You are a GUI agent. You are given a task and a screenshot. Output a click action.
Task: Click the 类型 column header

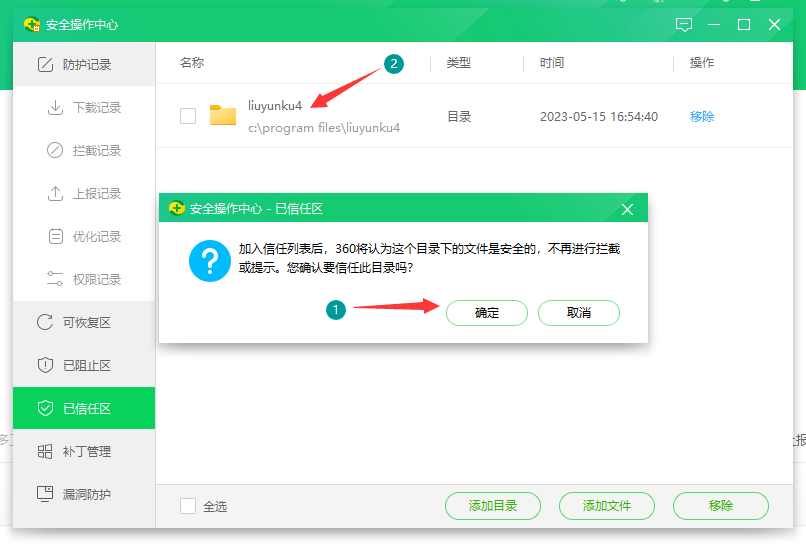point(459,63)
